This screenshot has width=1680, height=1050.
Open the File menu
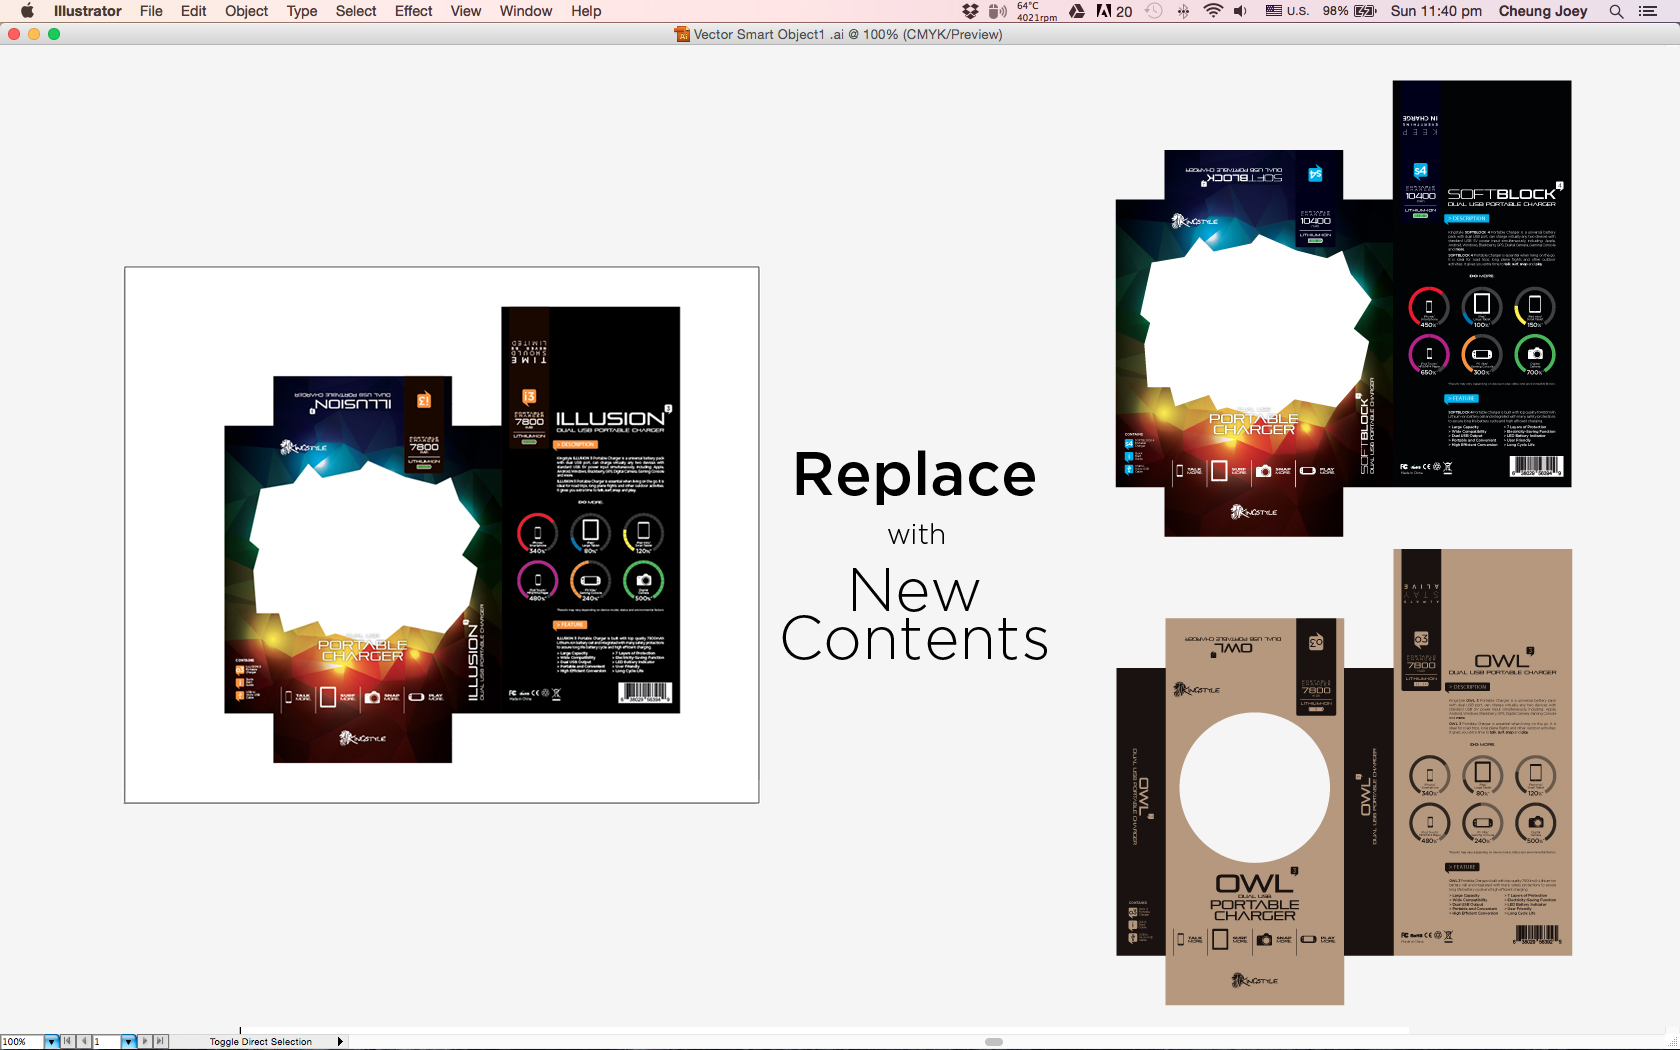click(151, 11)
